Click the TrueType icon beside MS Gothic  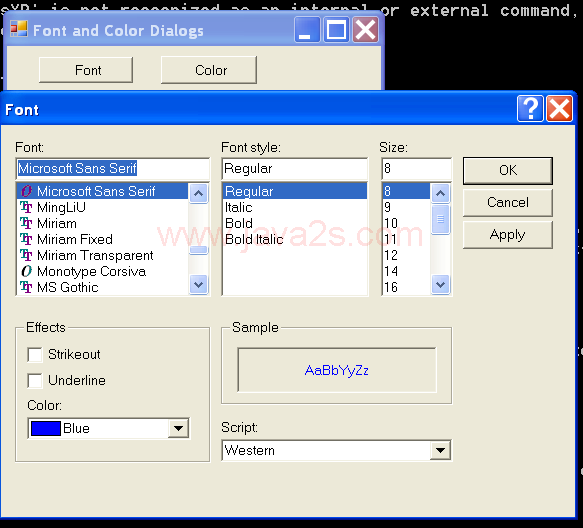[x=26, y=287]
